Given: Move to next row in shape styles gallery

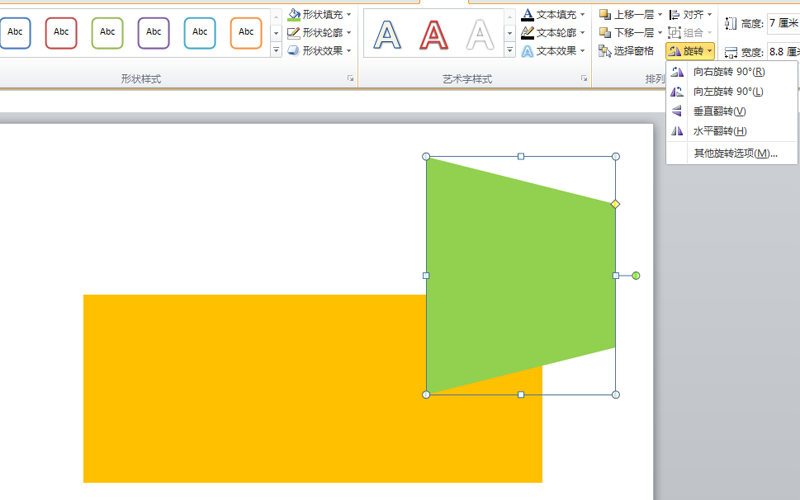Looking at the screenshot, I should (276, 33).
